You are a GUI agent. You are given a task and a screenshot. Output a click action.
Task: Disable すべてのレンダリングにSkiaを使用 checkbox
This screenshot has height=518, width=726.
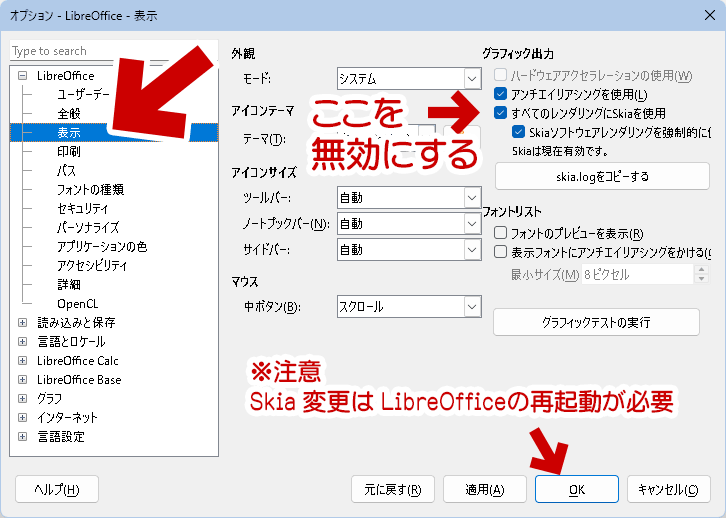500,113
